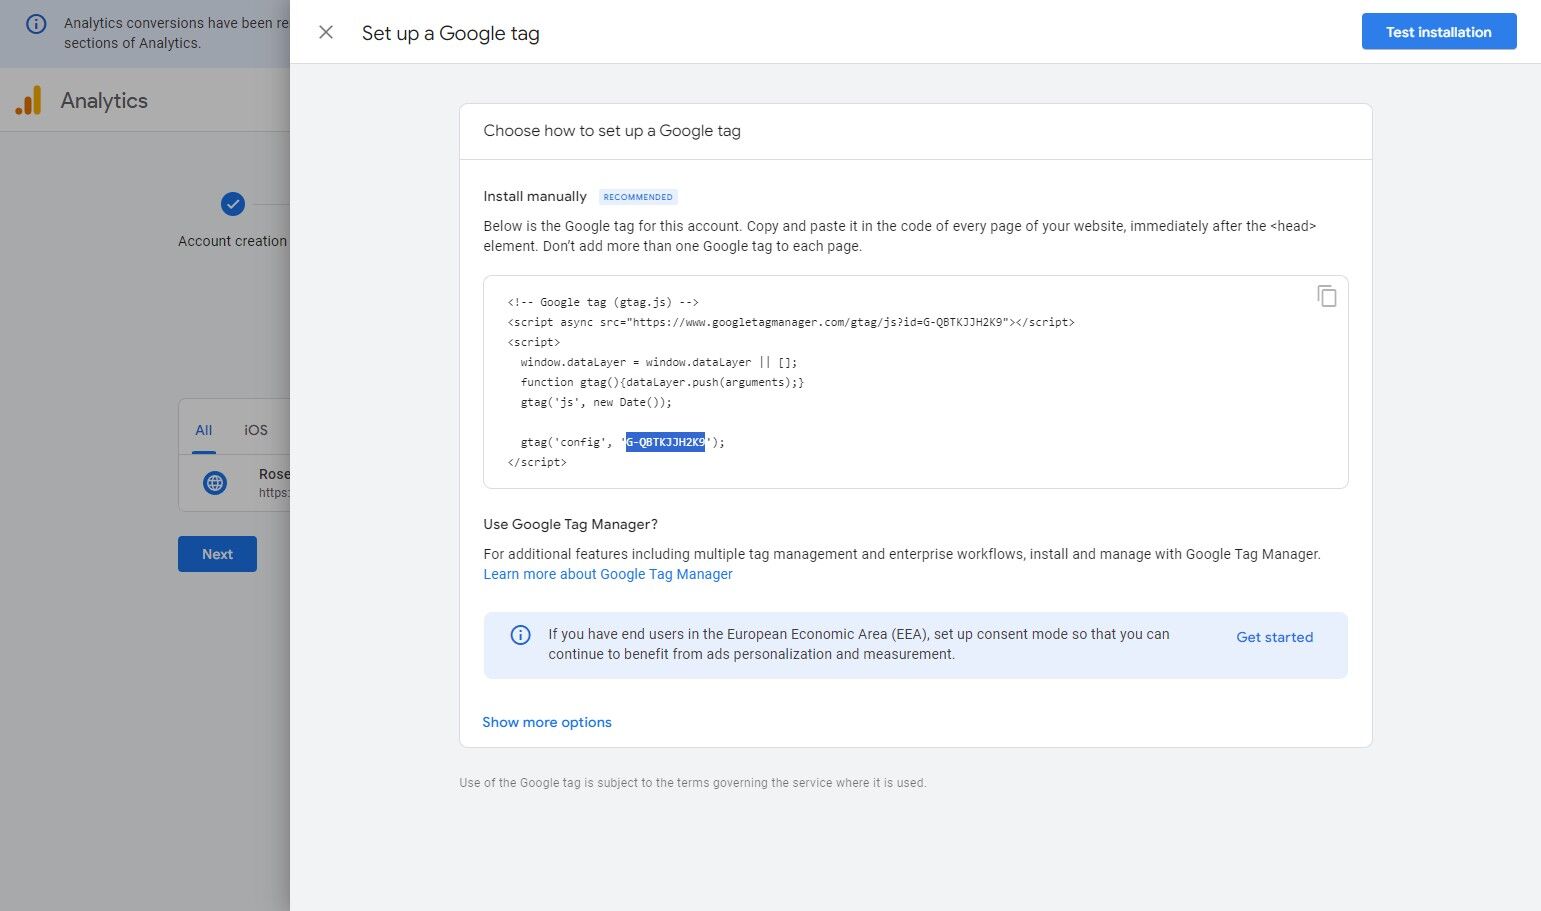Click the info icon in EEA notice
This screenshot has width=1541, height=911.
point(520,635)
